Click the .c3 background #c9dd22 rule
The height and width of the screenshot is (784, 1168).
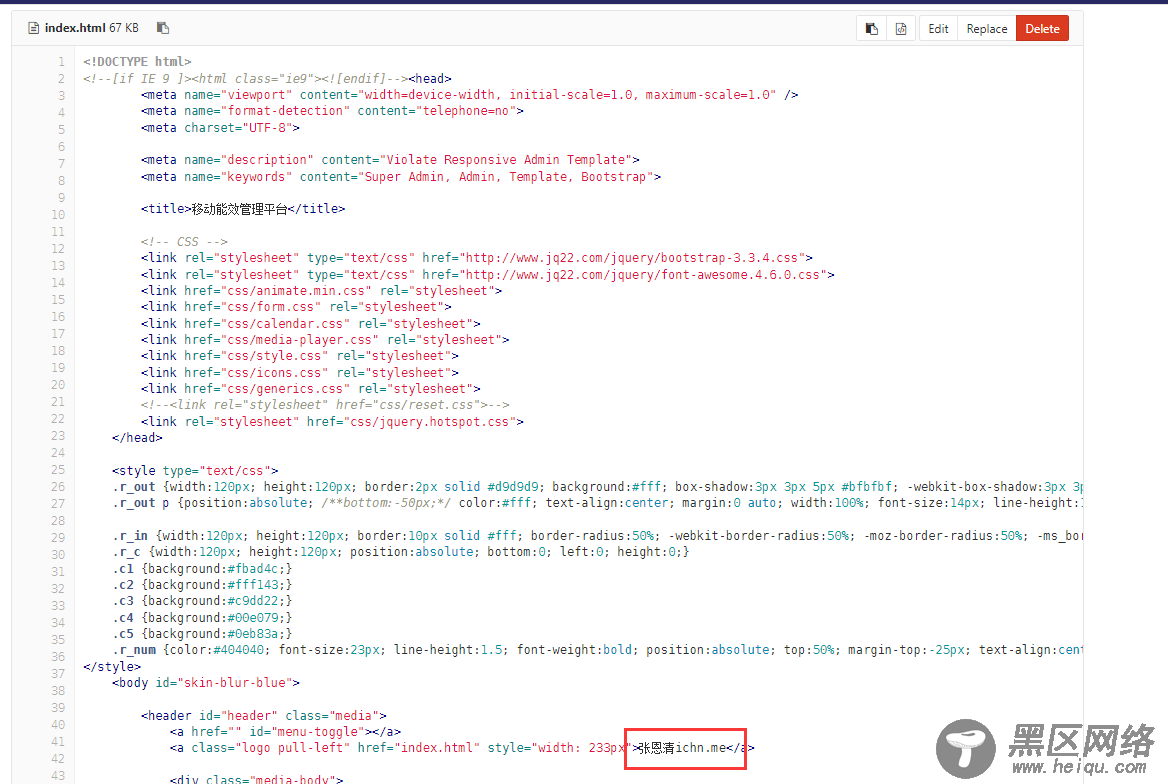[x=202, y=601]
